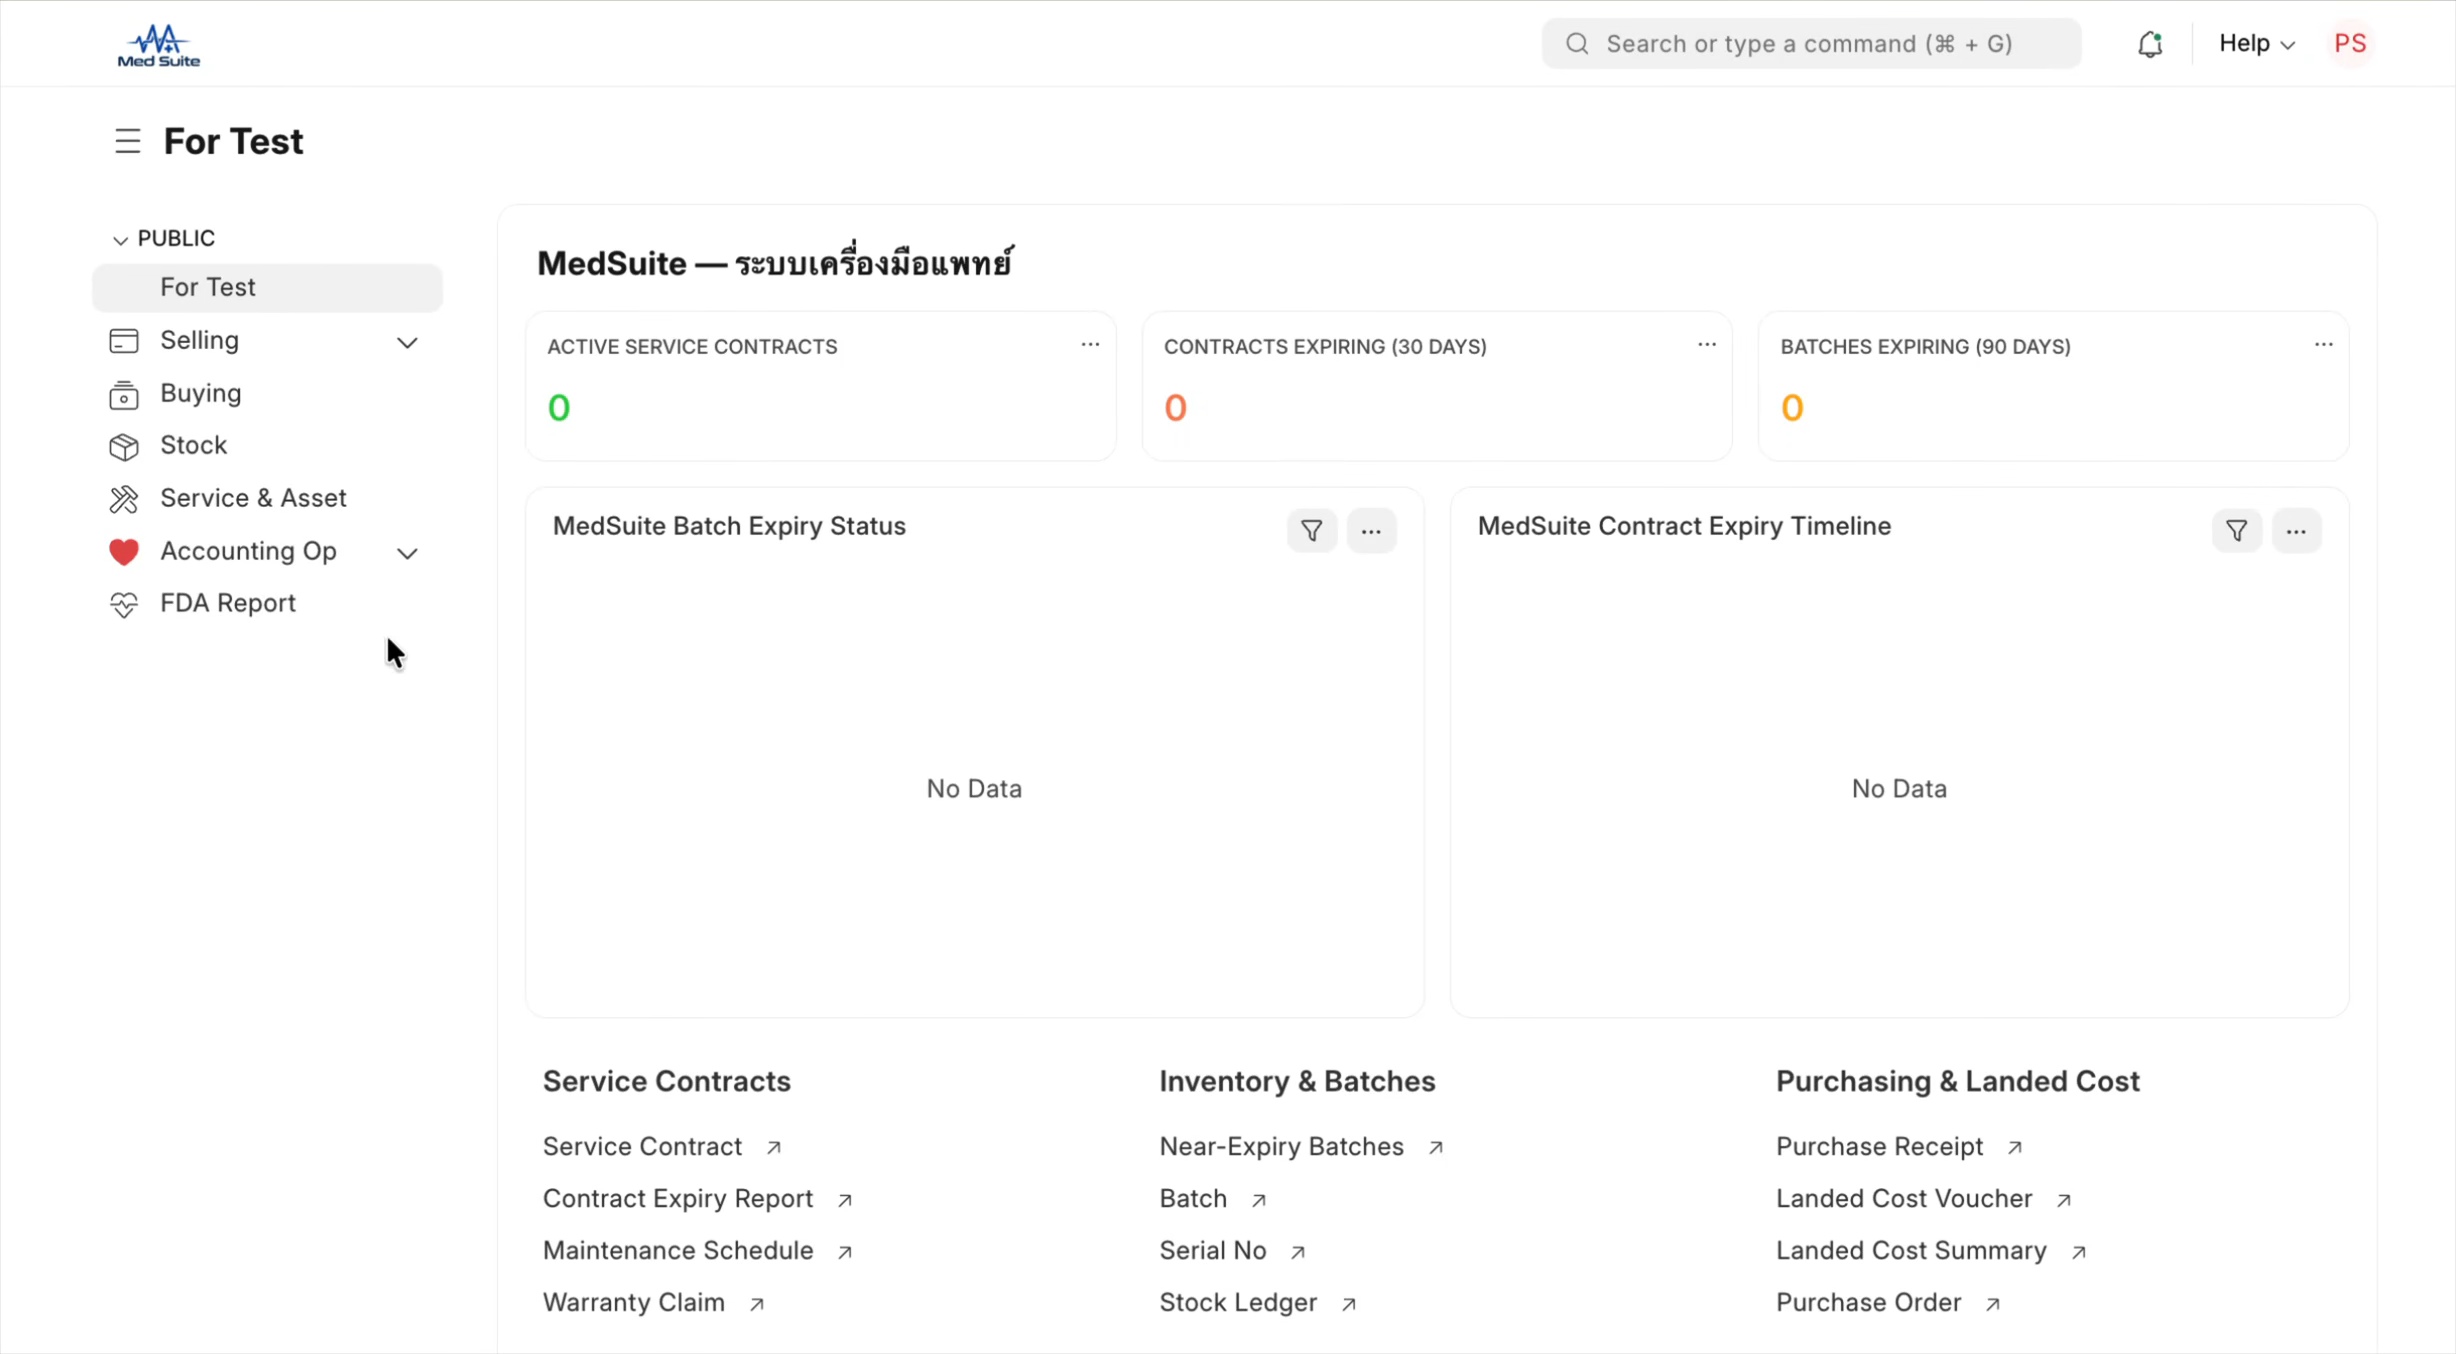Select For Test in sidebar
Image resolution: width=2456 pixels, height=1354 pixels.
(x=267, y=287)
